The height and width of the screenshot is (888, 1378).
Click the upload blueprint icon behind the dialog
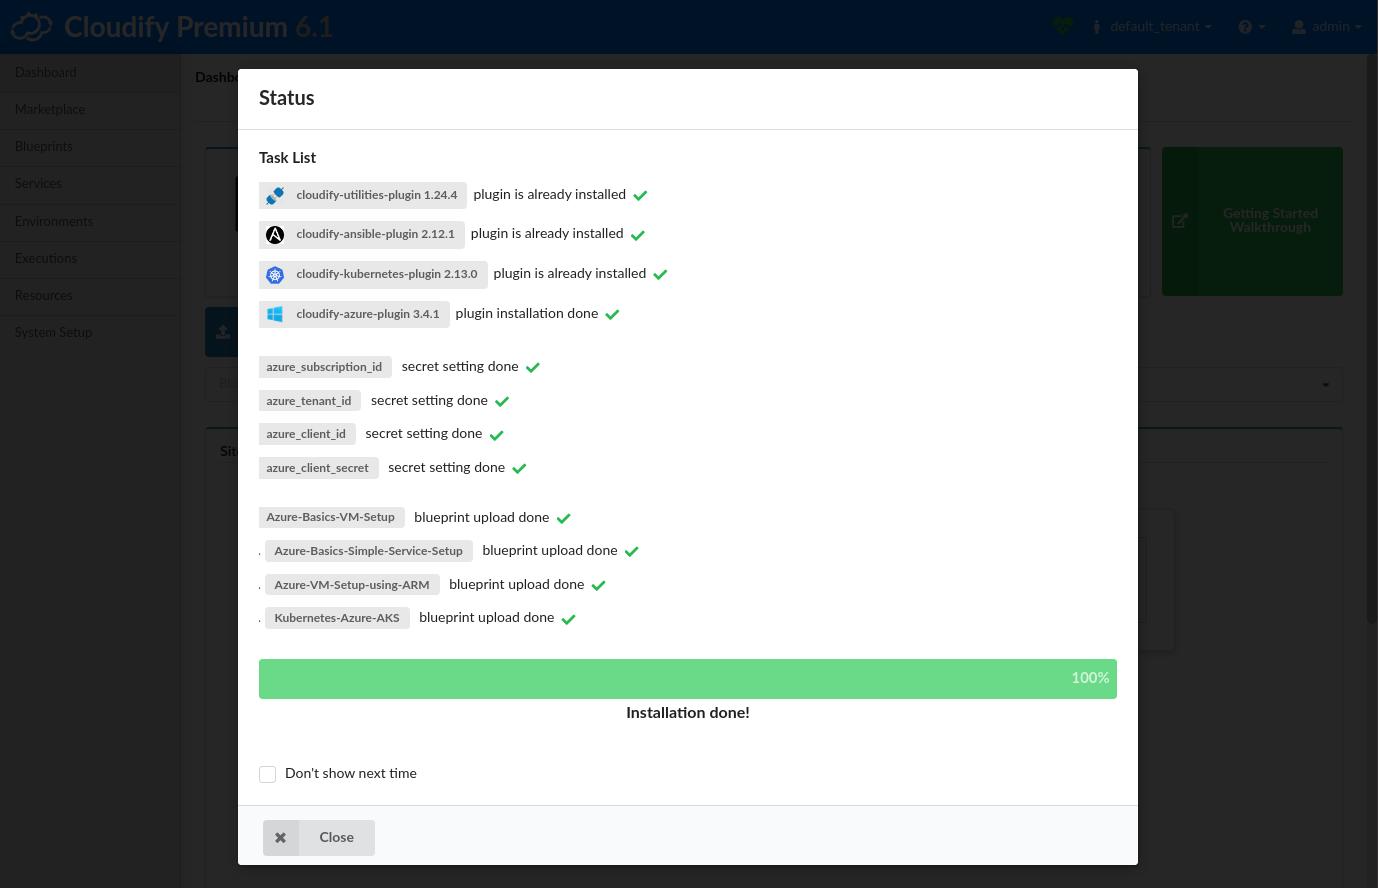(223, 331)
